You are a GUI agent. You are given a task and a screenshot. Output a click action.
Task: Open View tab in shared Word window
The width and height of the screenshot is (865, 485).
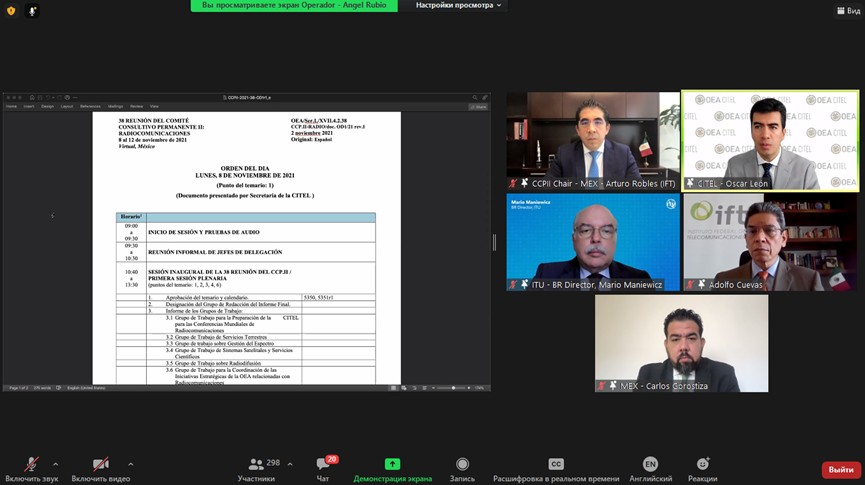click(154, 106)
